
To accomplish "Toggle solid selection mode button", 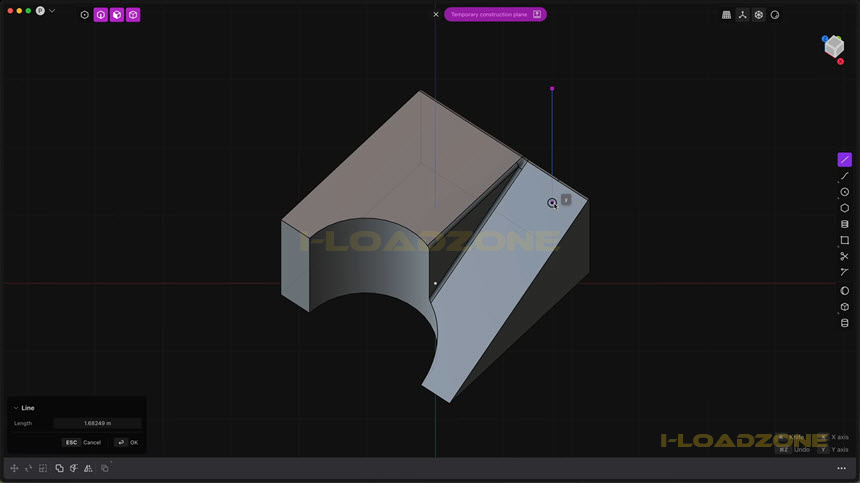I will [133, 15].
